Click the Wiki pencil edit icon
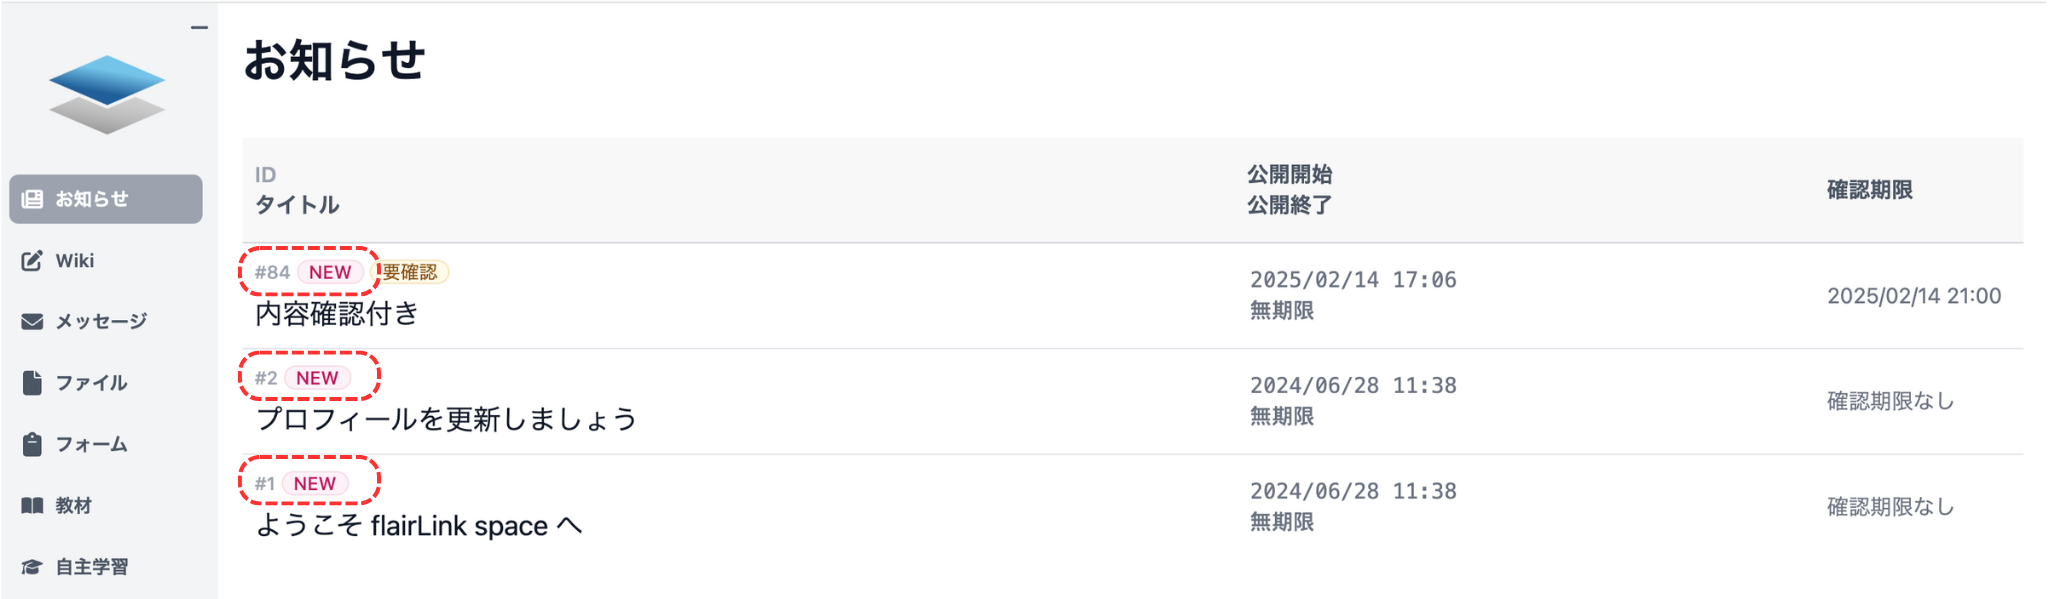The image size is (2048, 599). click(x=32, y=261)
